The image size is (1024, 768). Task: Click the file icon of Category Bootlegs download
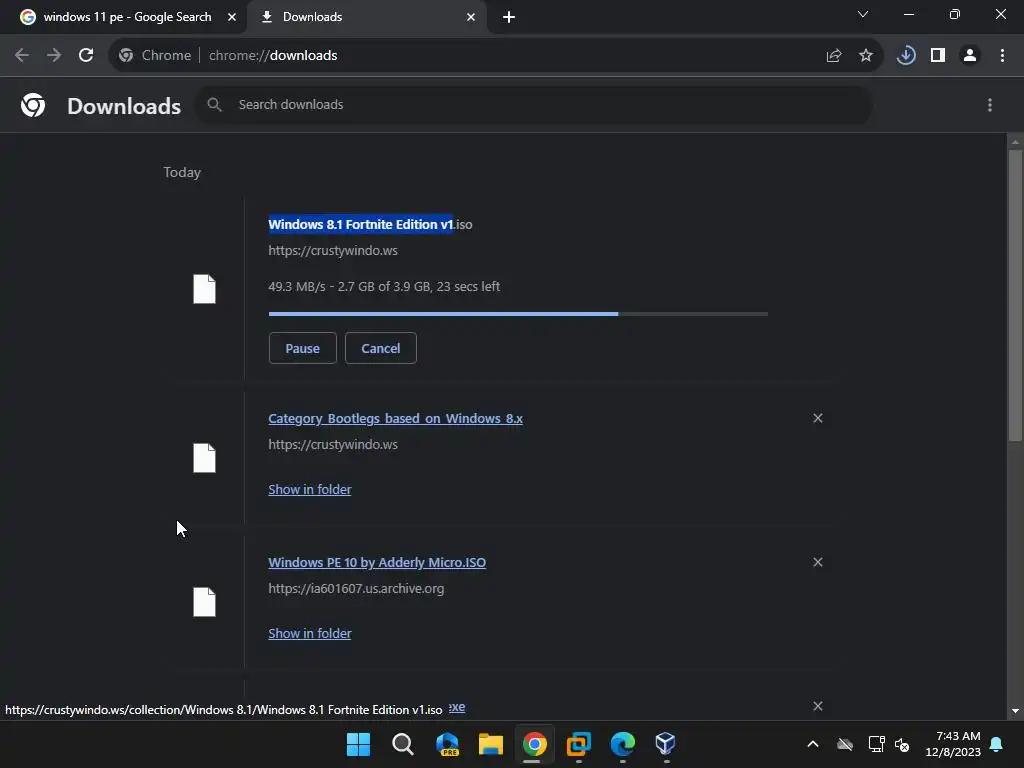click(x=204, y=458)
